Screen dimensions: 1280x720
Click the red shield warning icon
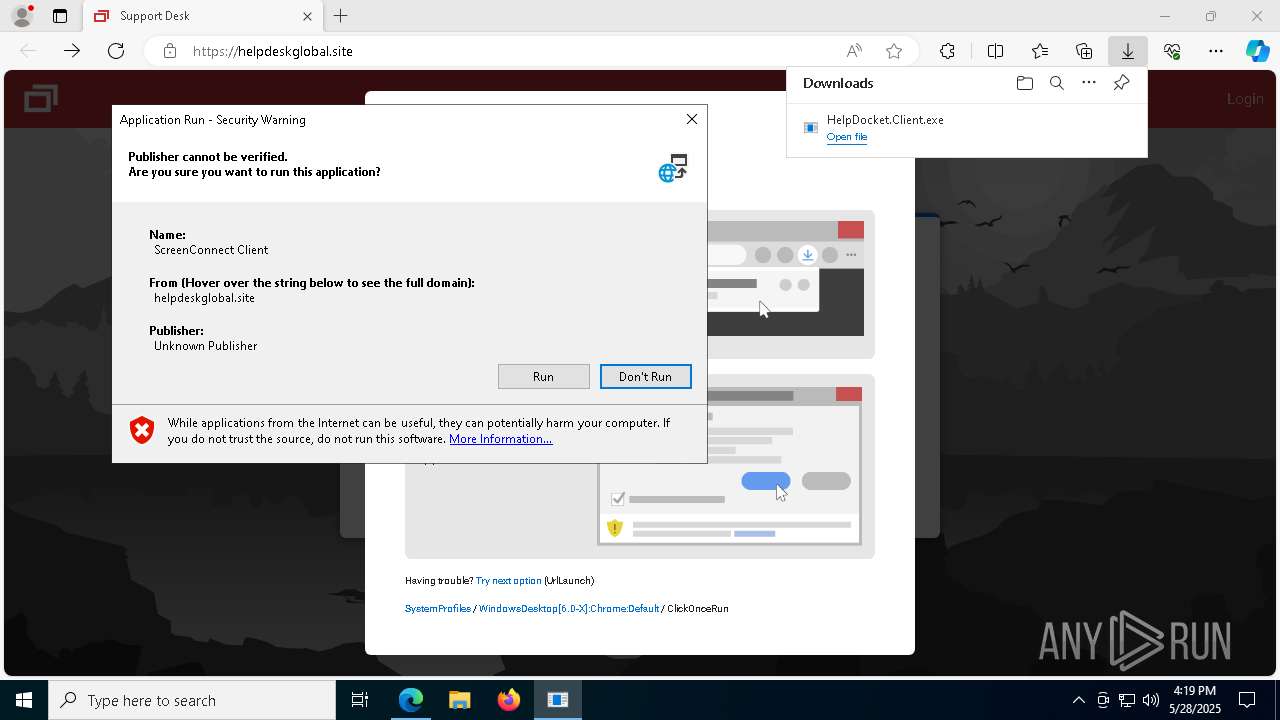(x=142, y=430)
